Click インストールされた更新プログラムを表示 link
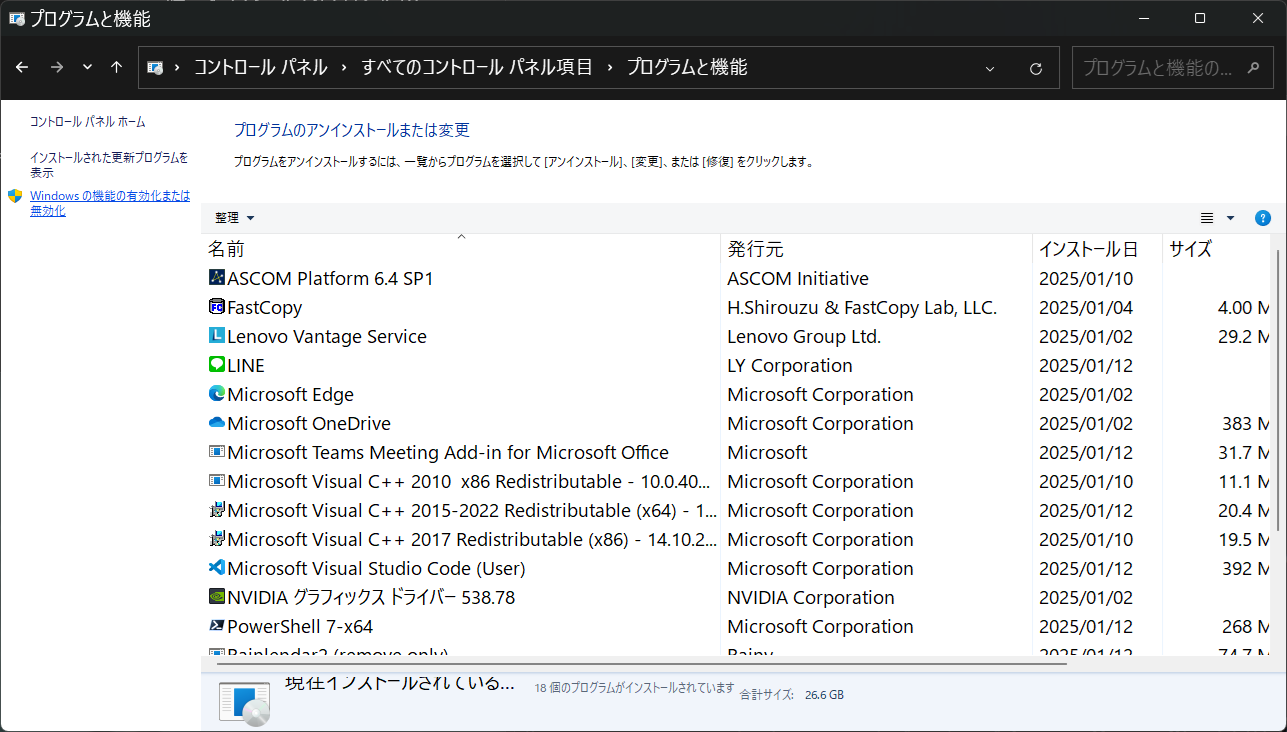 coord(111,164)
